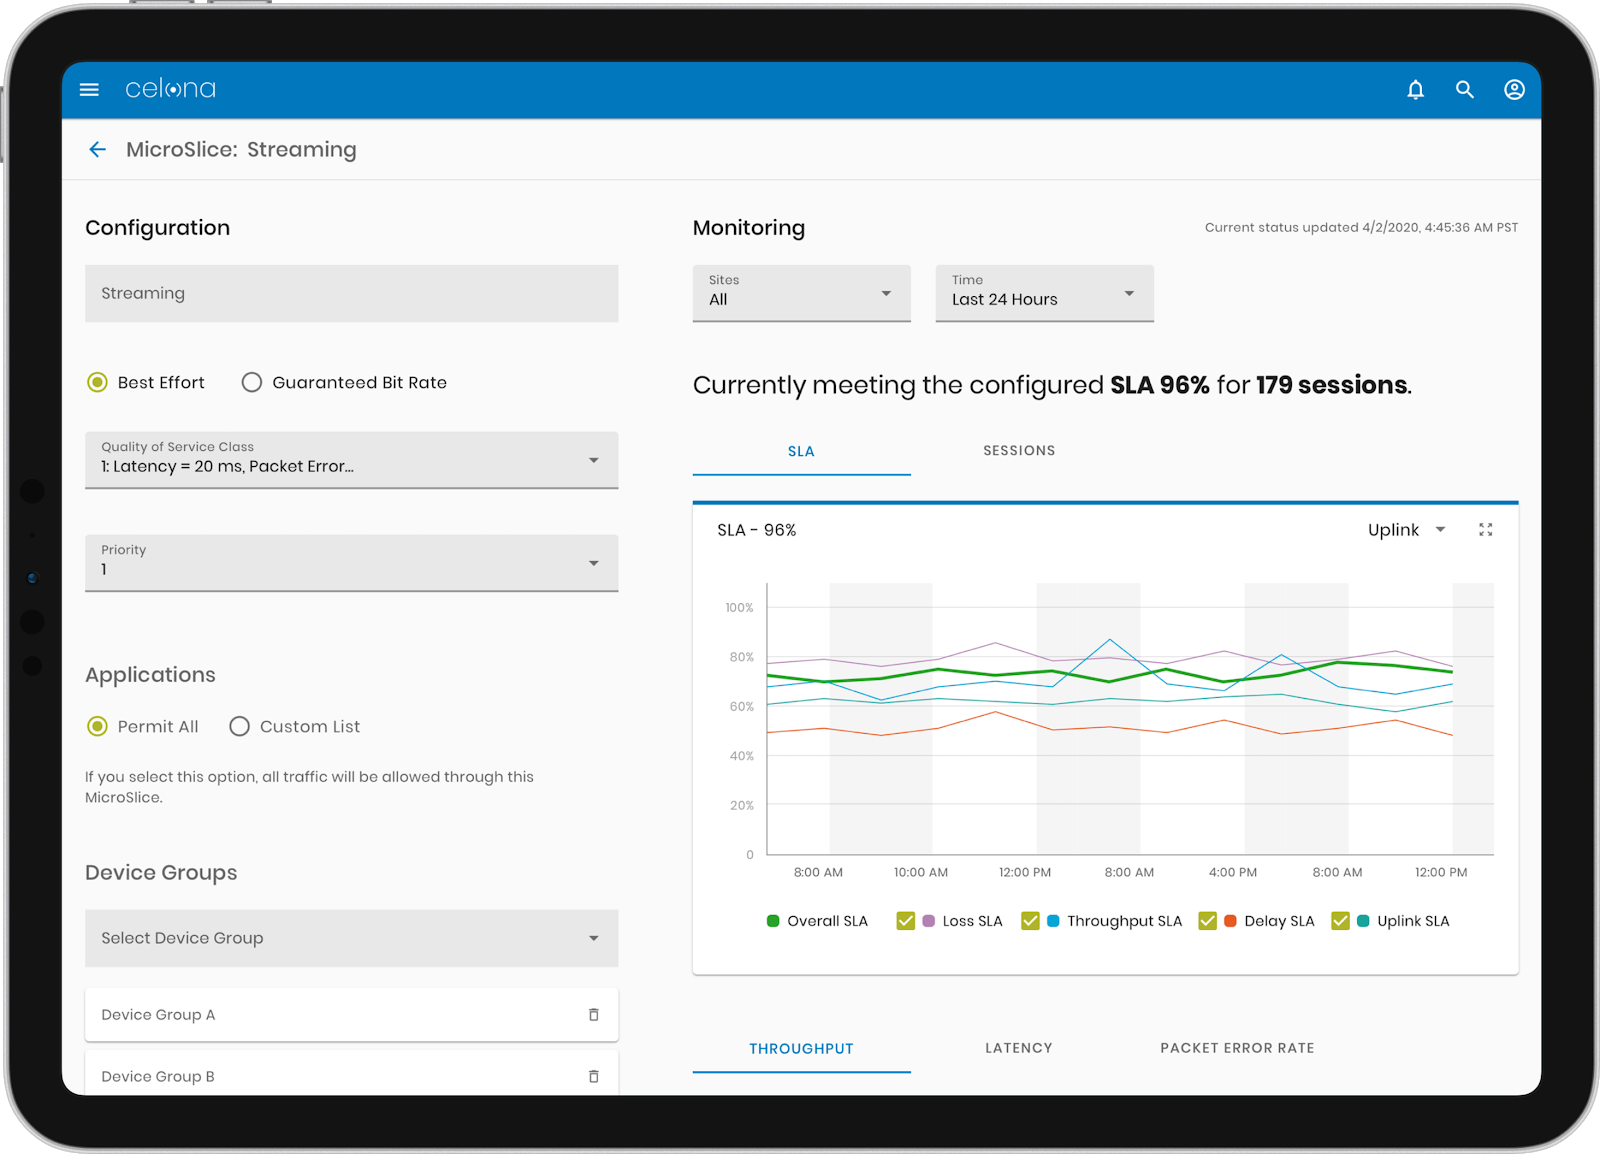Uncheck the Uplink SLA checkbox
This screenshot has height=1154, width=1600.
[1340, 921]
